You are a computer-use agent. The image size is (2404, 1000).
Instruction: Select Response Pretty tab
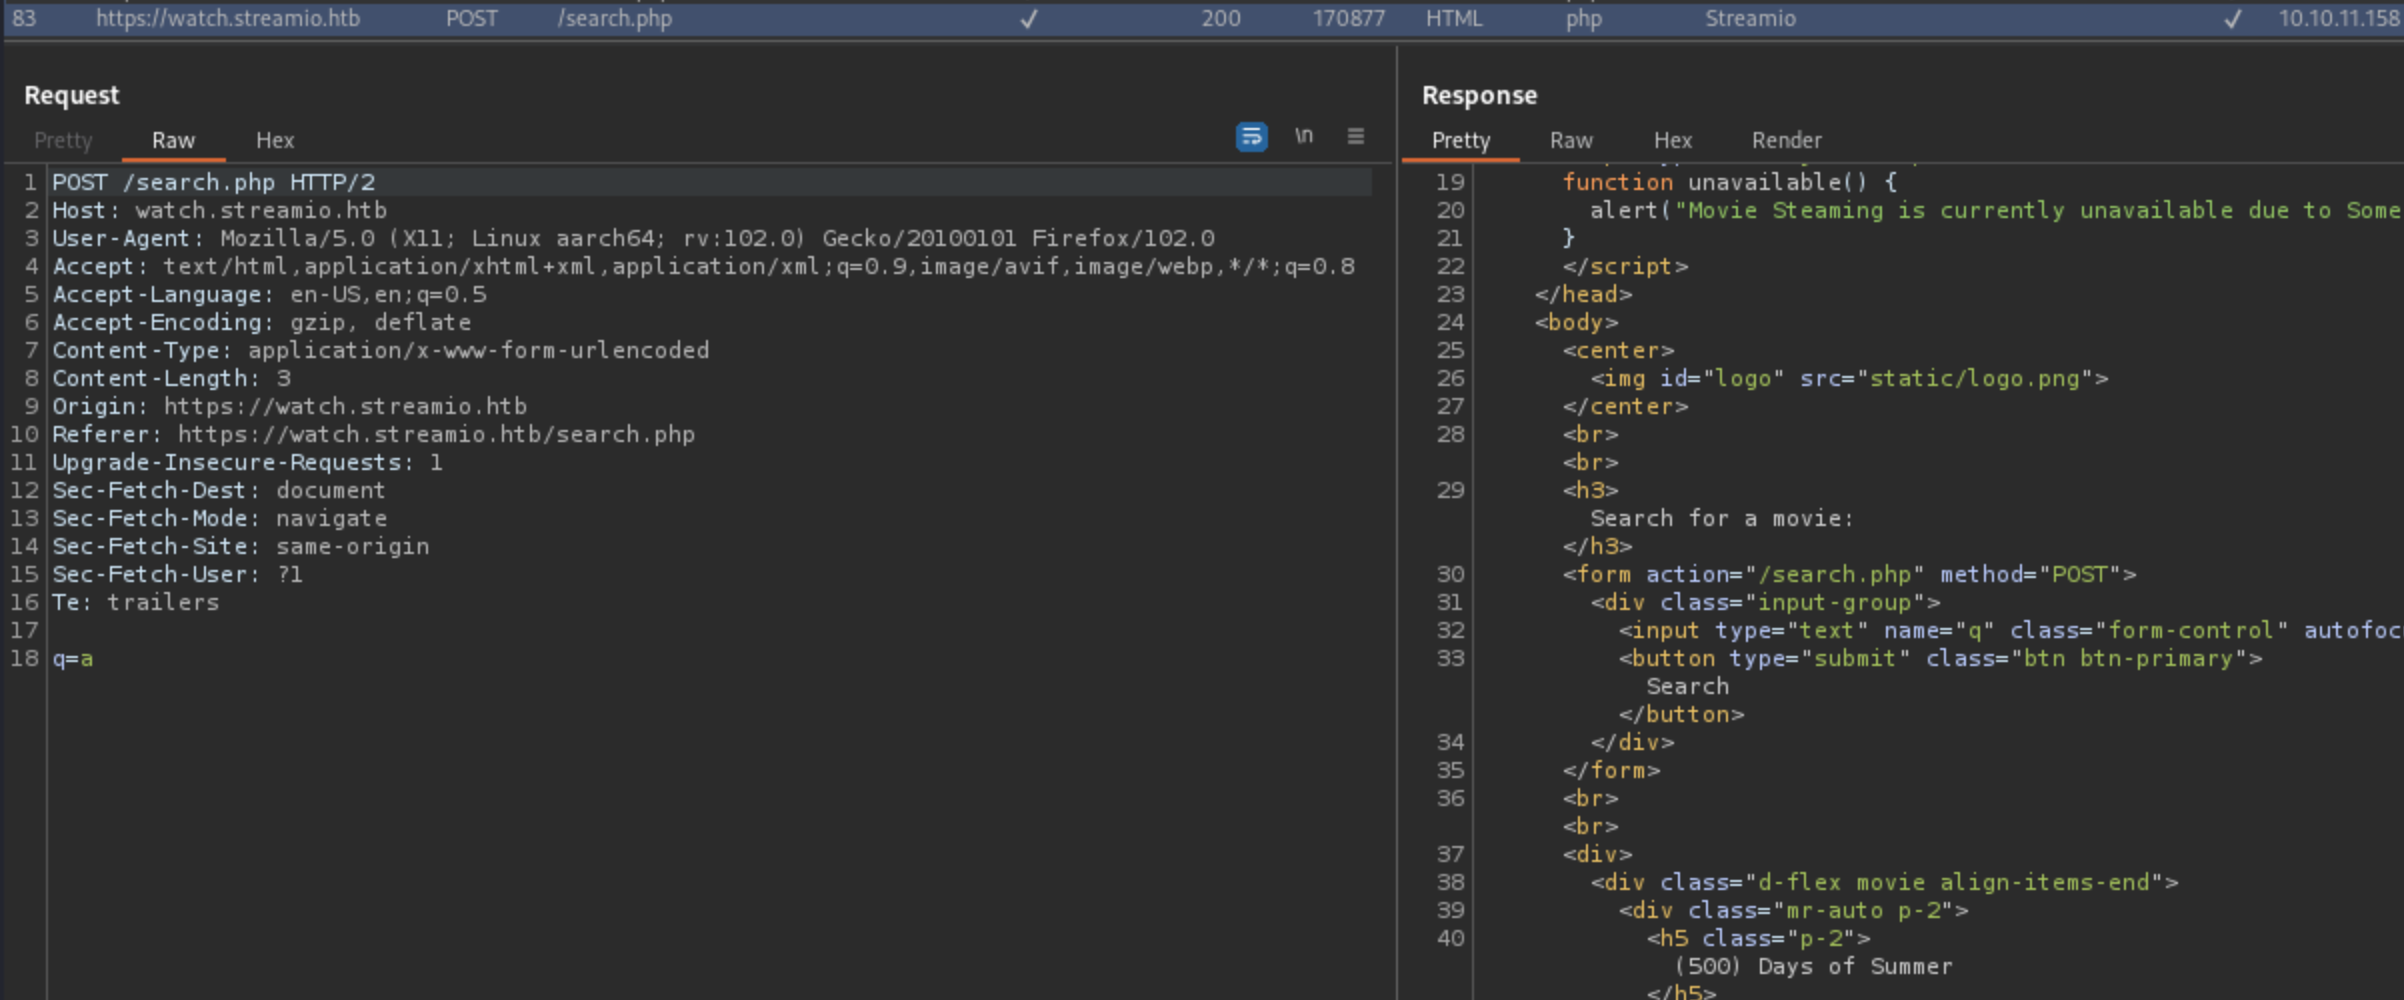[1460, 140]
